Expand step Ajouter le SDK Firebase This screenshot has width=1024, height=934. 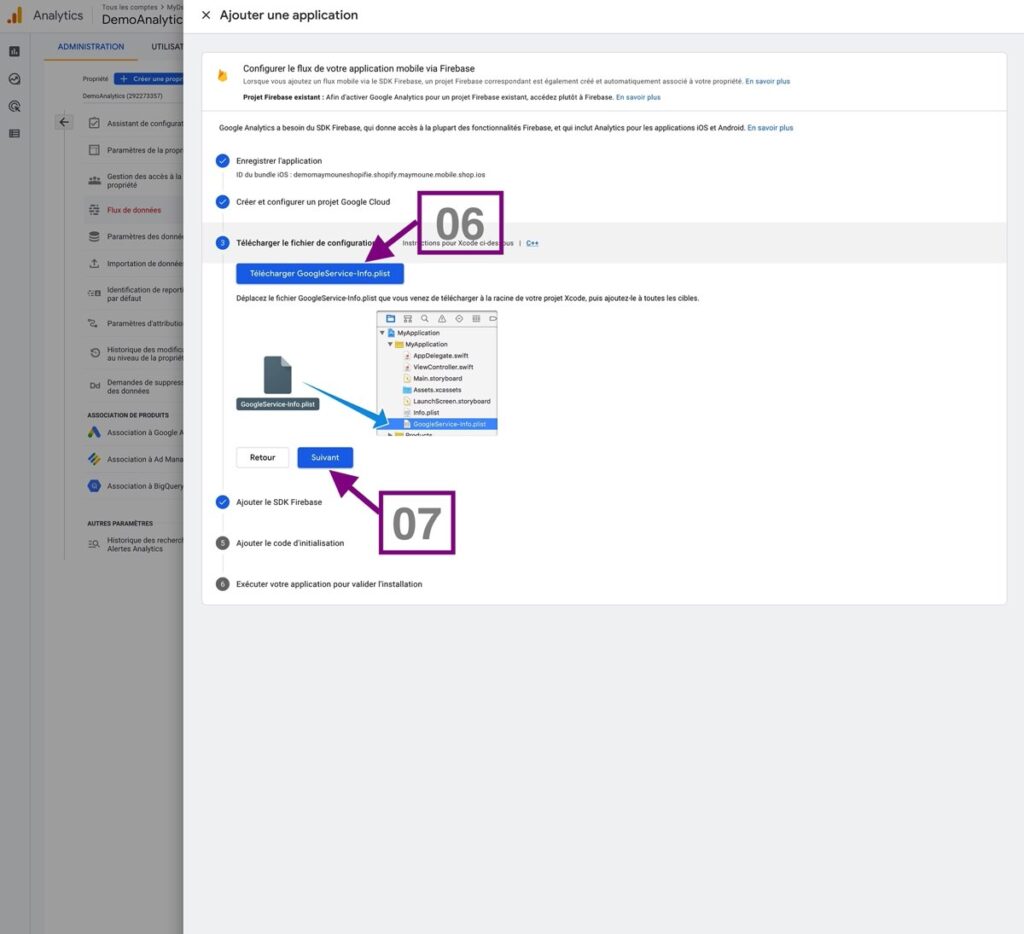(x=279, y=502)
